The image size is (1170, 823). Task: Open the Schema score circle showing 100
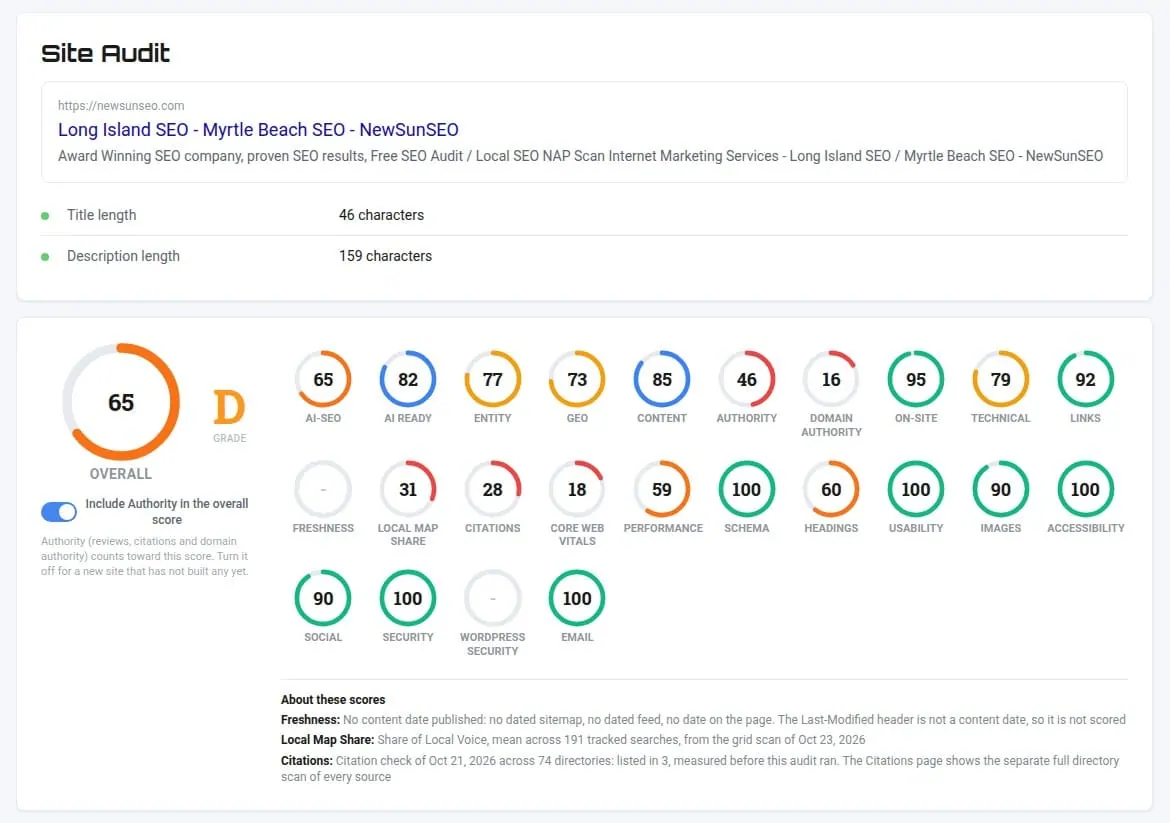(x=746, y=489)
